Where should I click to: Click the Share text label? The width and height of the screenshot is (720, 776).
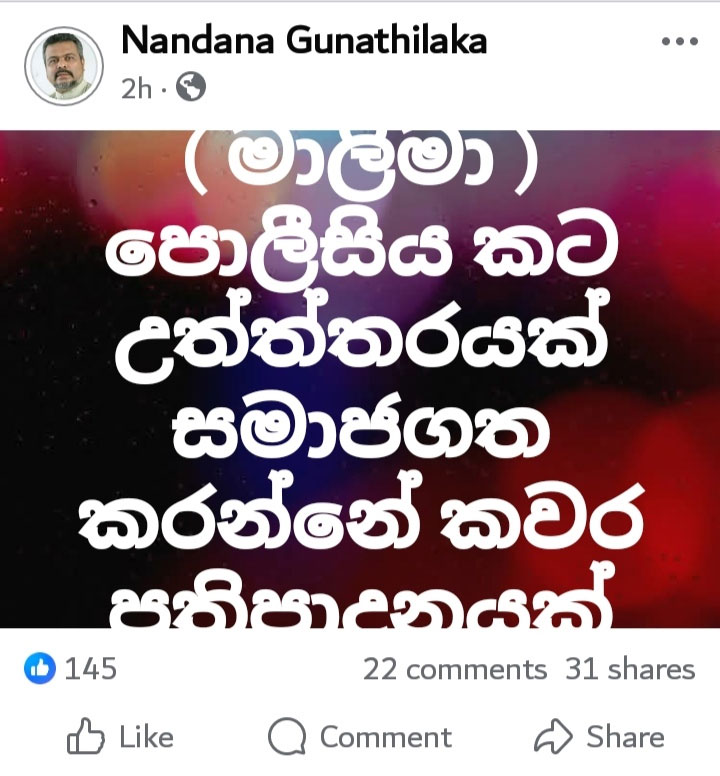tap(625, 736)
